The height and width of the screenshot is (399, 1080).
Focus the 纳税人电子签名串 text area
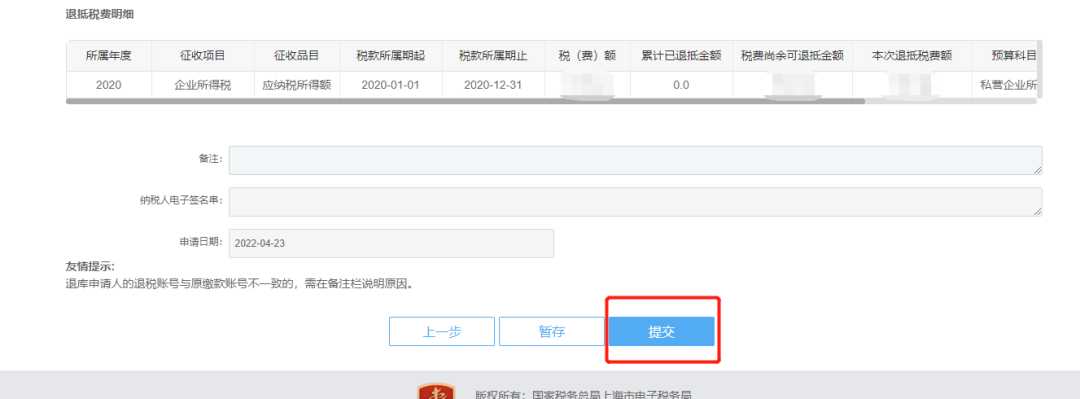[x=635, y=202]
